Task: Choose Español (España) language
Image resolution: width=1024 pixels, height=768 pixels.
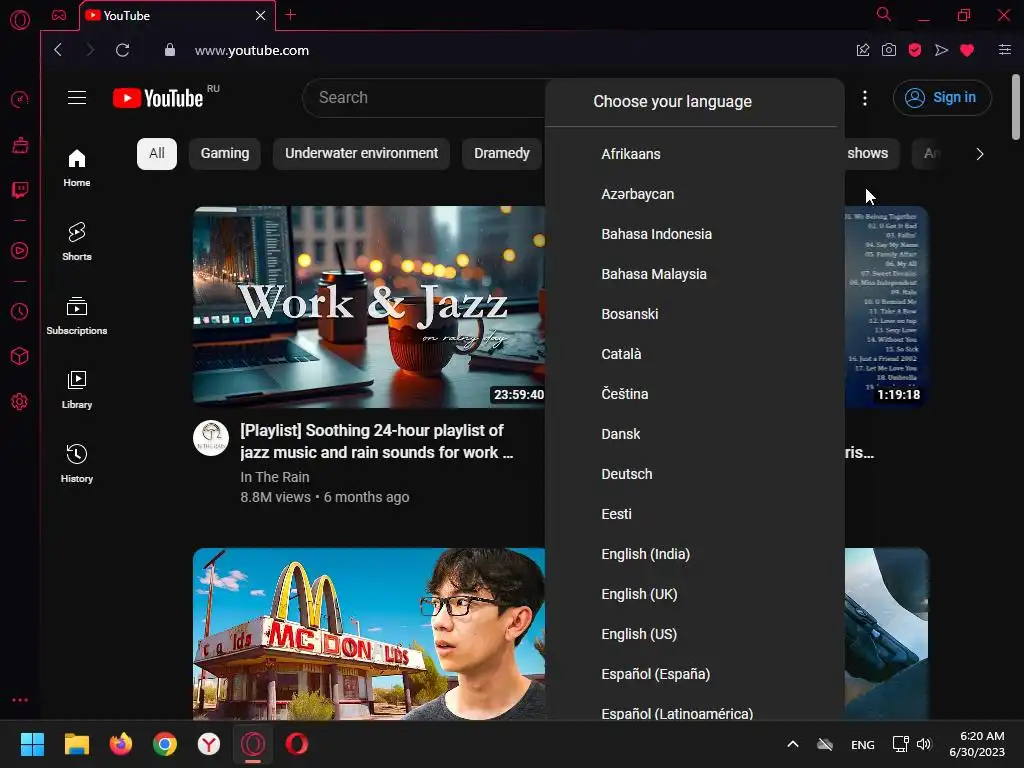Action: click(x=695, y=674)
